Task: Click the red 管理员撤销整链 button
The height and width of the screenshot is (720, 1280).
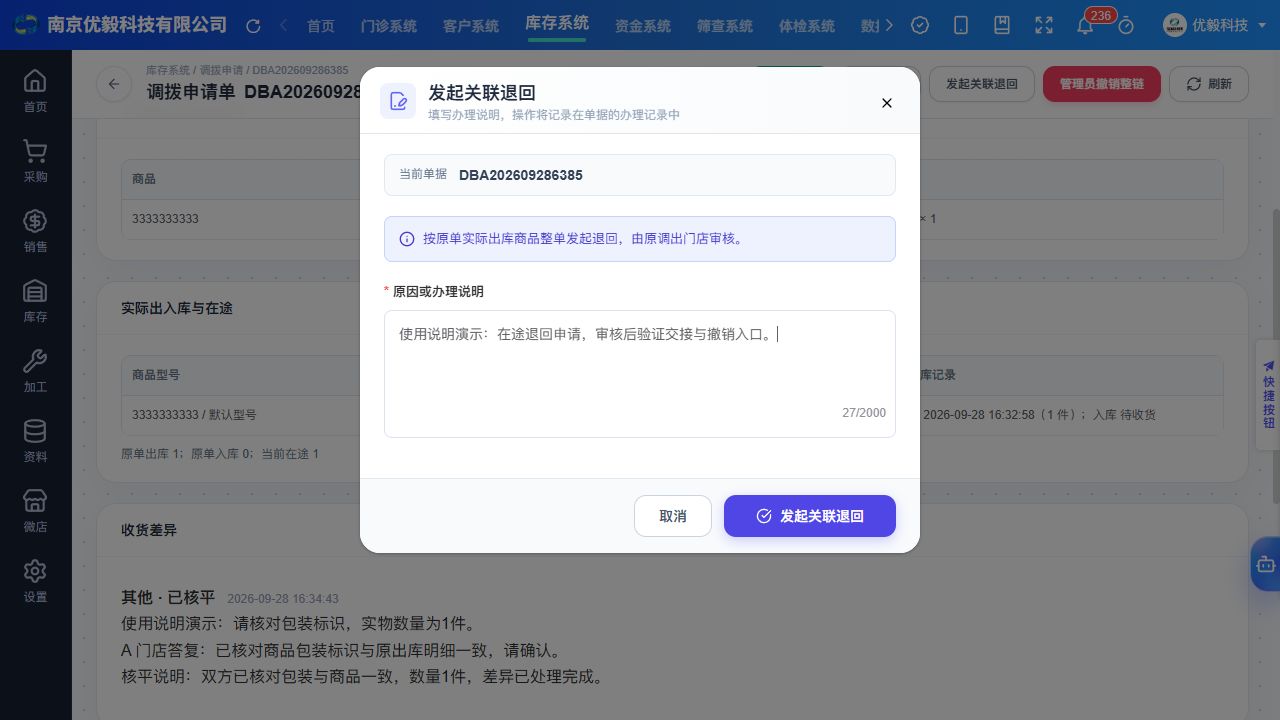Action: point(1101,84)
